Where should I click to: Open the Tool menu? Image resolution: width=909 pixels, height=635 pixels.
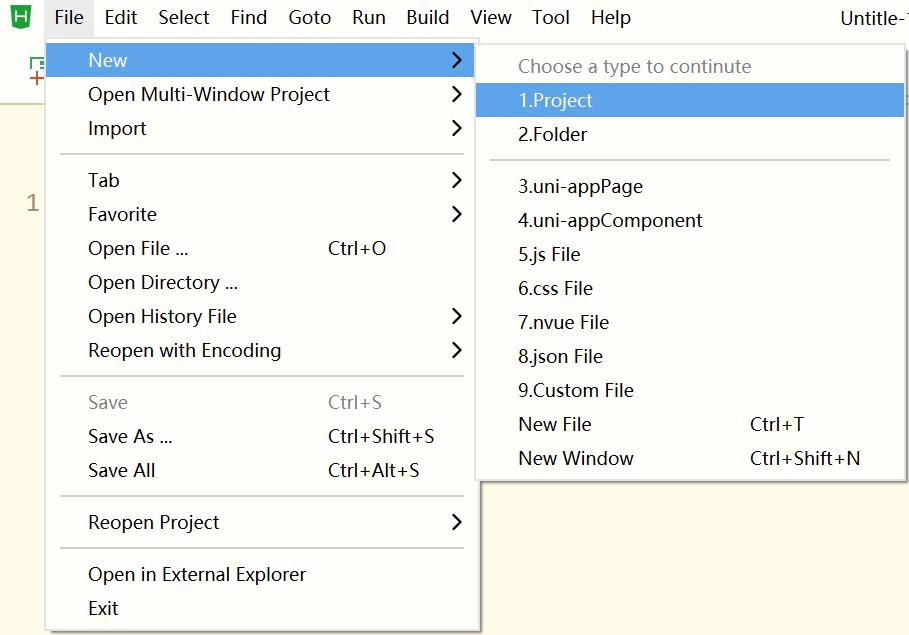tap(551, 17)
